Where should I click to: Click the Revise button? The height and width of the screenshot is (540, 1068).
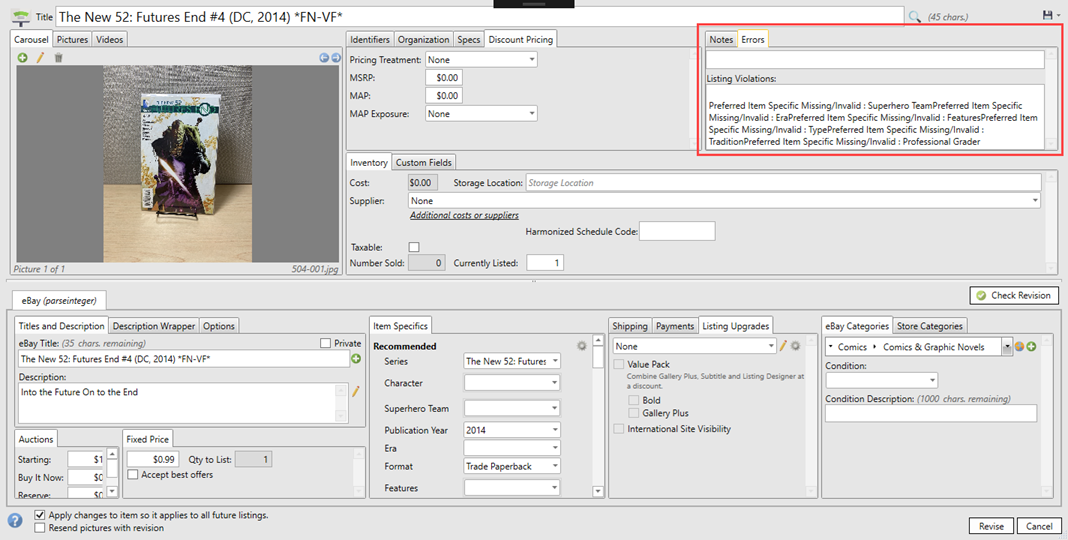tap(991, 526)
